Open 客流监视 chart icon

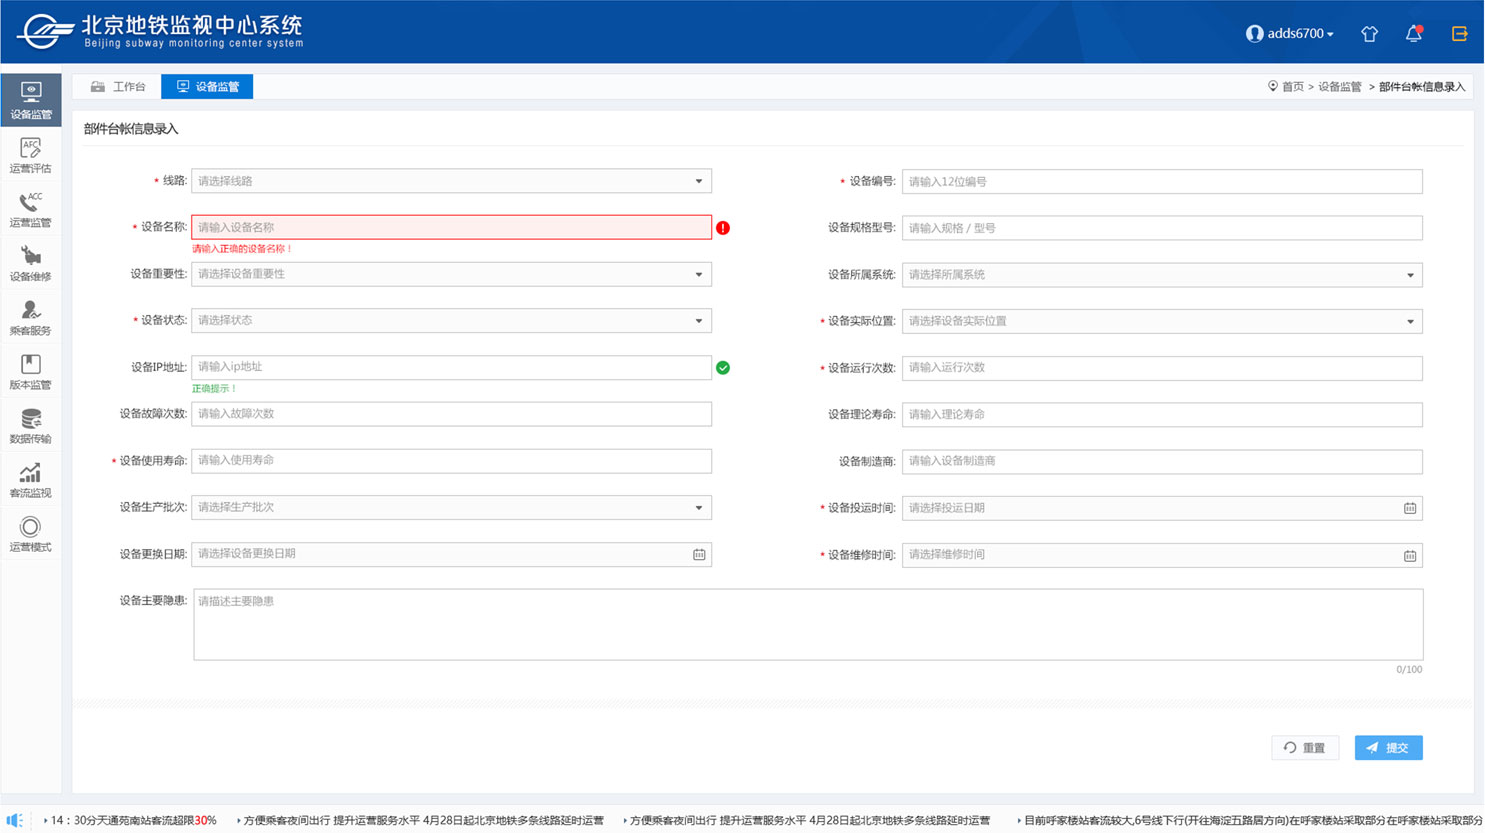pos(31,479)
